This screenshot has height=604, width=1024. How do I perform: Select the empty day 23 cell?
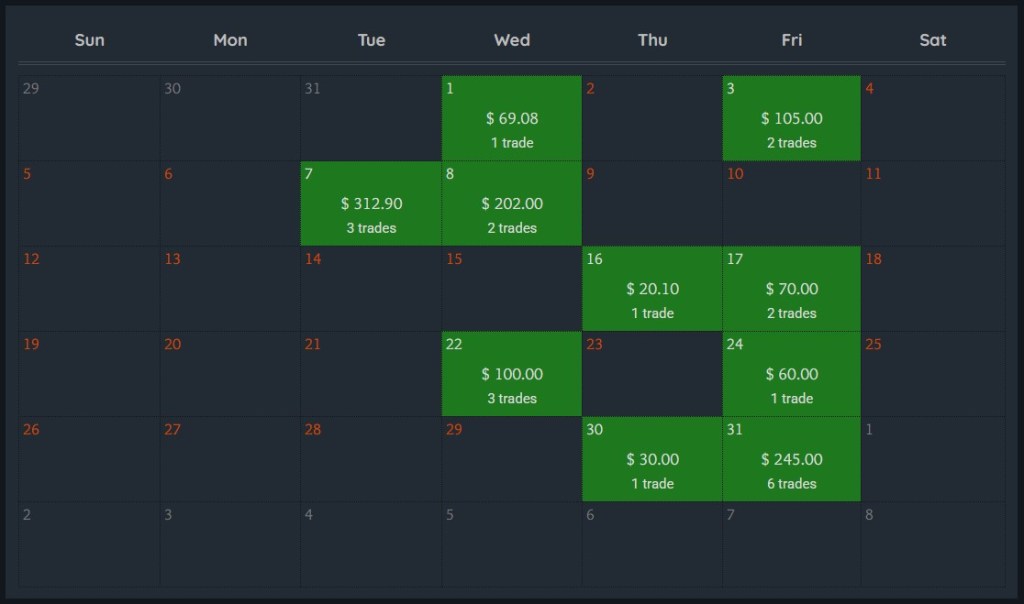coord(652,373)
